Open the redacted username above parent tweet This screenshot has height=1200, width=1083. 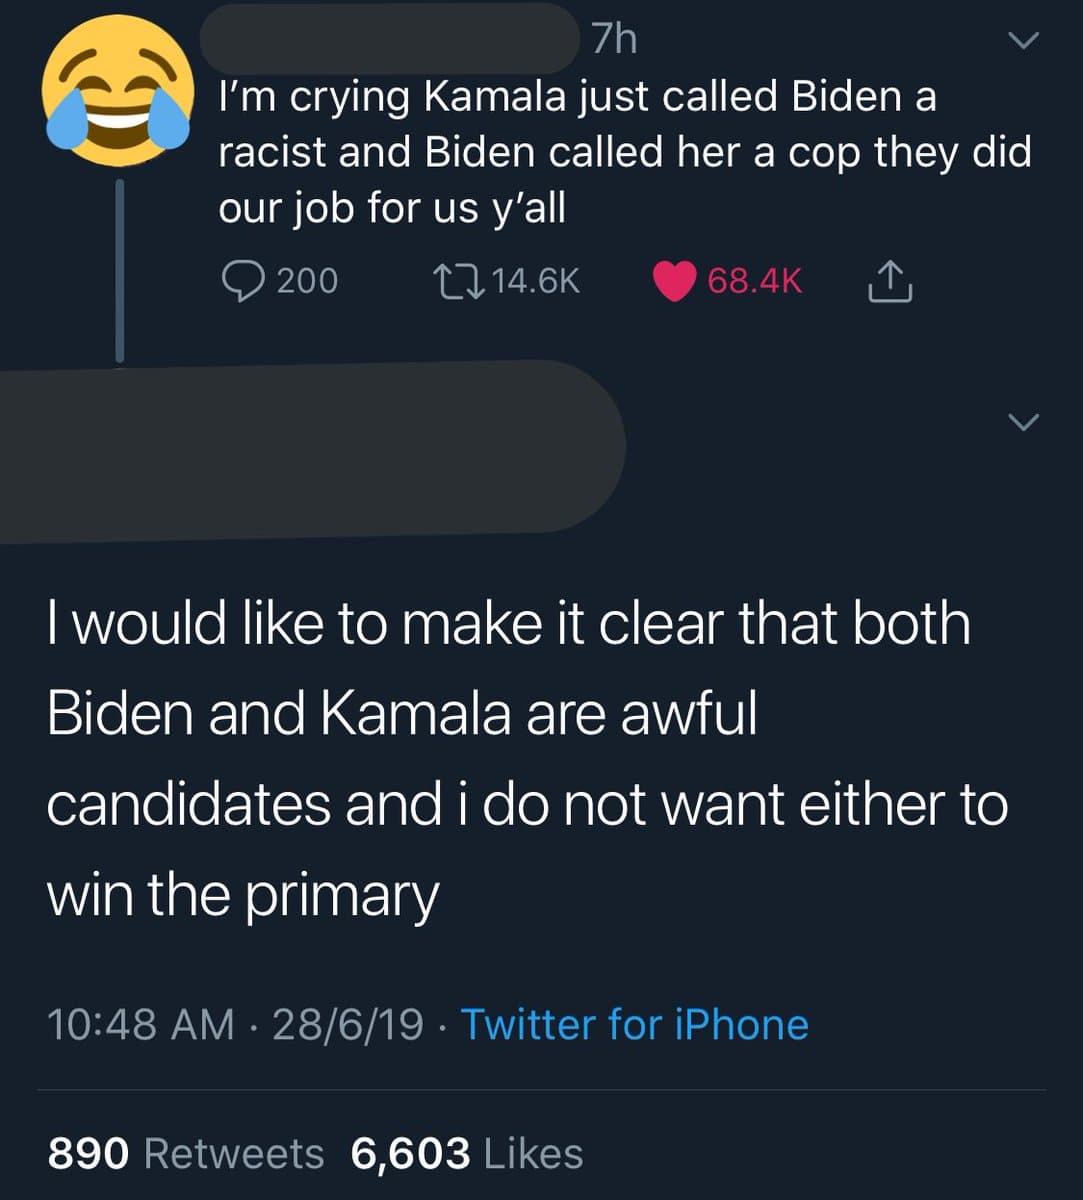pos(390,39)
